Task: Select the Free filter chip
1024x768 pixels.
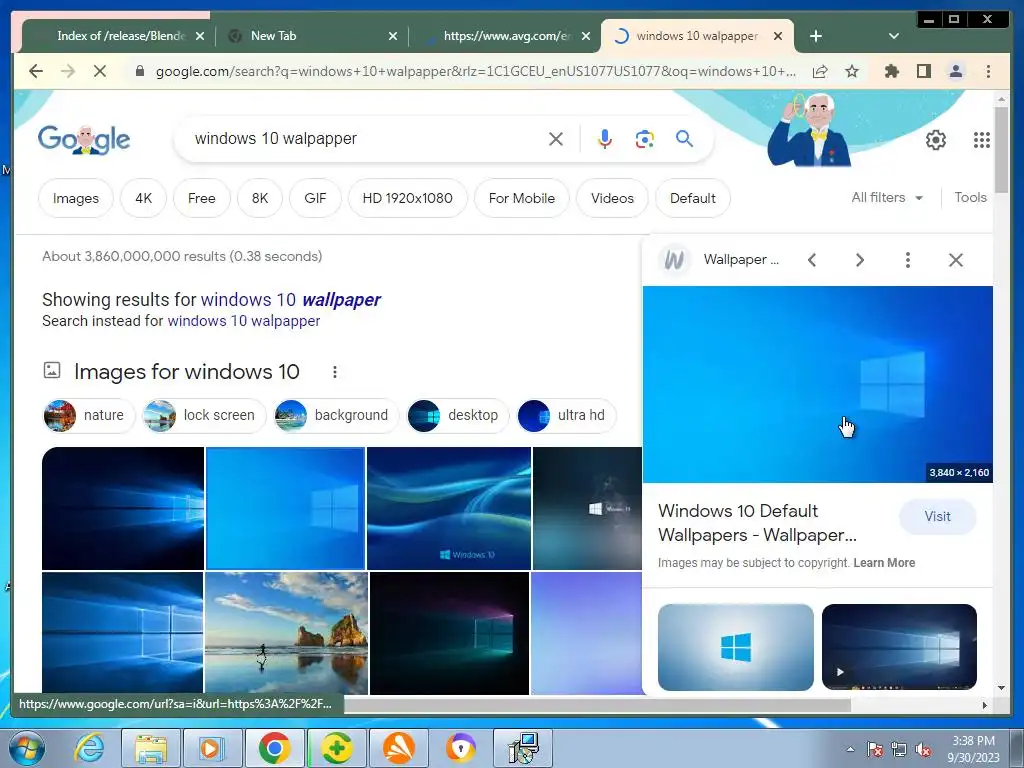Action: (202, 198)
